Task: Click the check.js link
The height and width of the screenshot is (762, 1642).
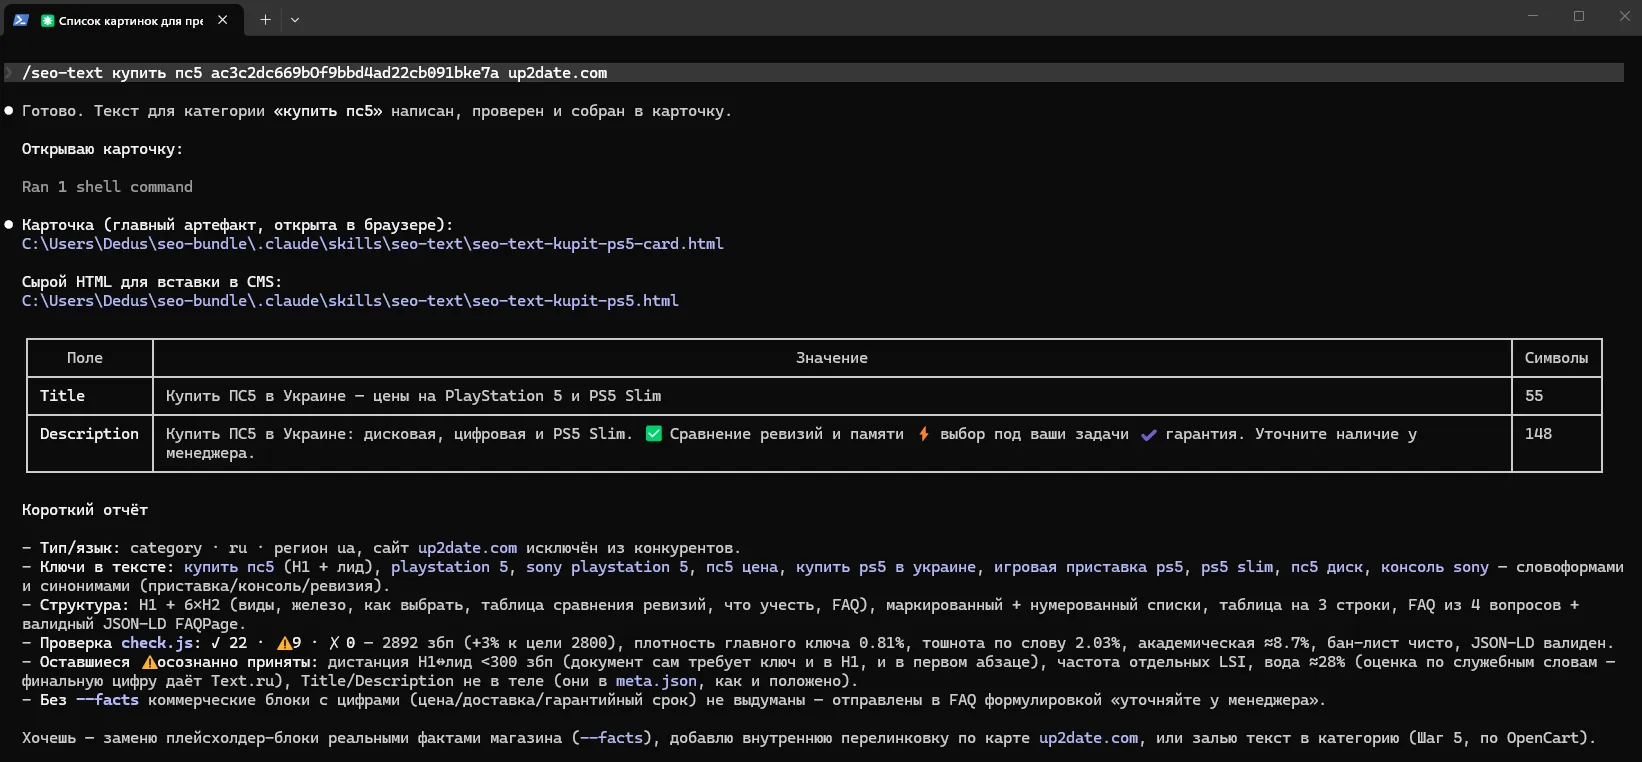Action: 157,643
